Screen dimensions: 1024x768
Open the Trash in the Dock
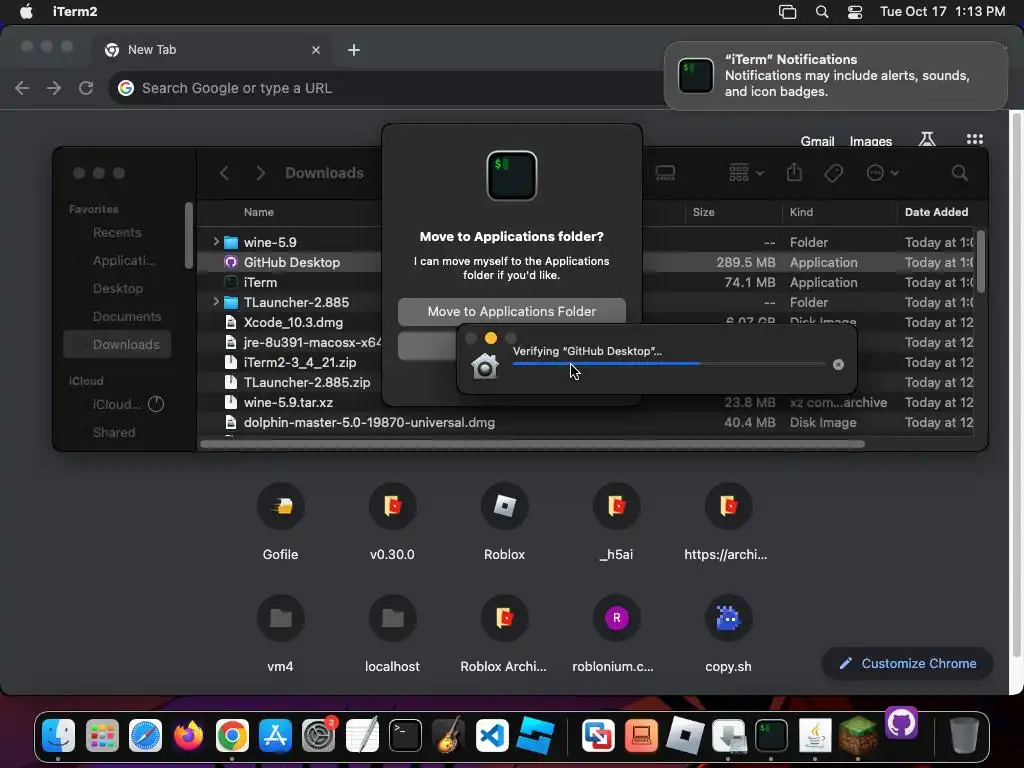pyautogui.click(x=964, y=736)
